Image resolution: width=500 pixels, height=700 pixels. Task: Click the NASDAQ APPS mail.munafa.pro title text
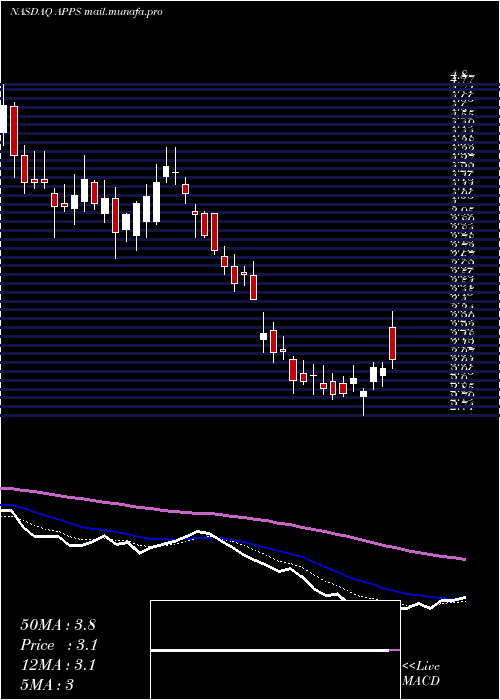[x=86, y=12]
